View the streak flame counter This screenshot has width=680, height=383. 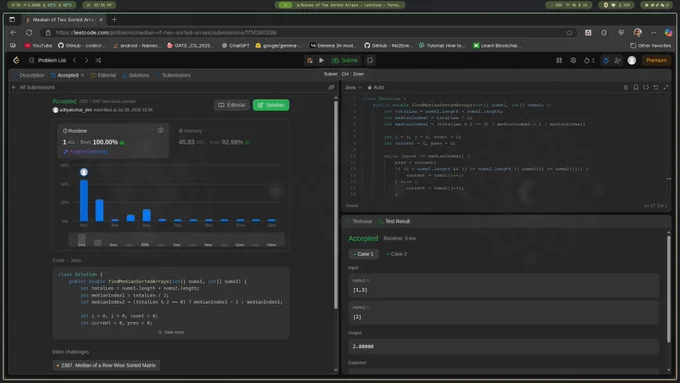589,60
